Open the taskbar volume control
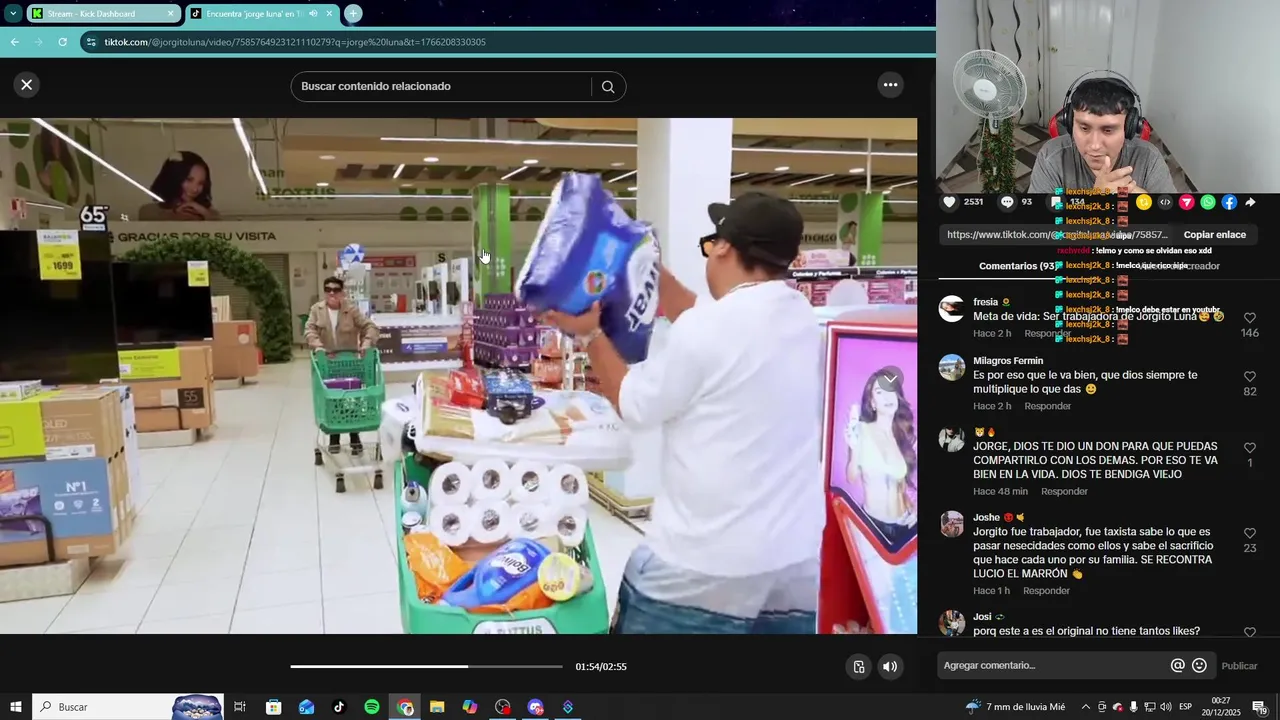Viewport: 1280px width, 720px height. 1165,707
